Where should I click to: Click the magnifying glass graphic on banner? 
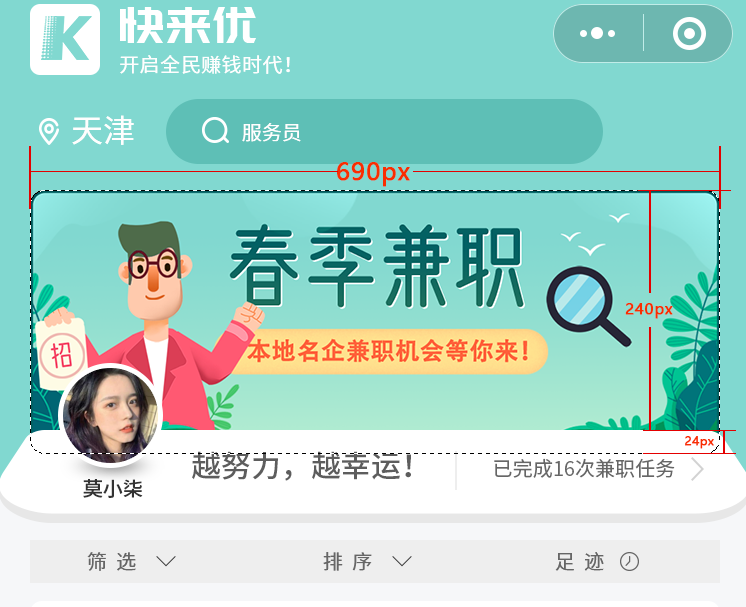coord(589,306)
